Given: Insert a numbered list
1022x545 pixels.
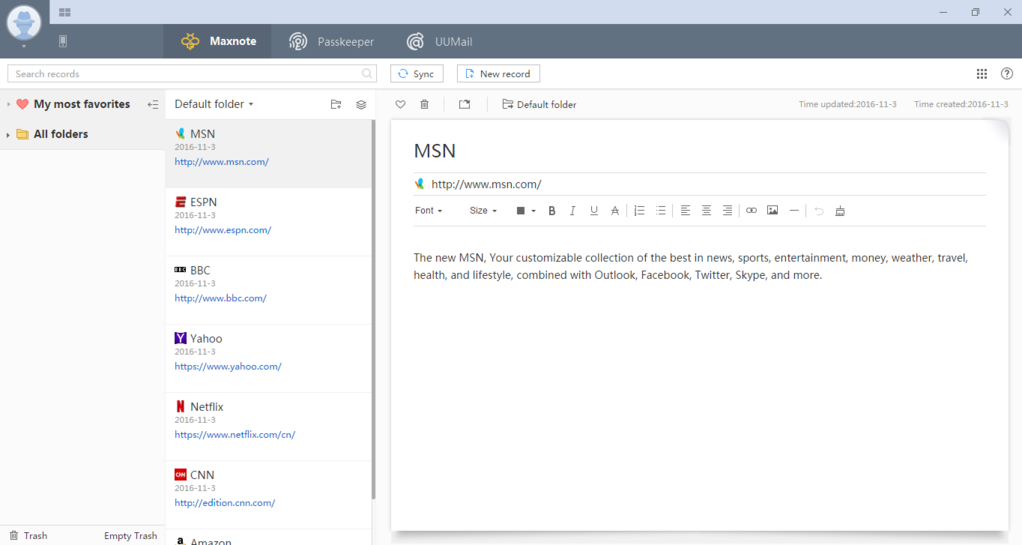Looking at the screenshot, I should point(639,211).
